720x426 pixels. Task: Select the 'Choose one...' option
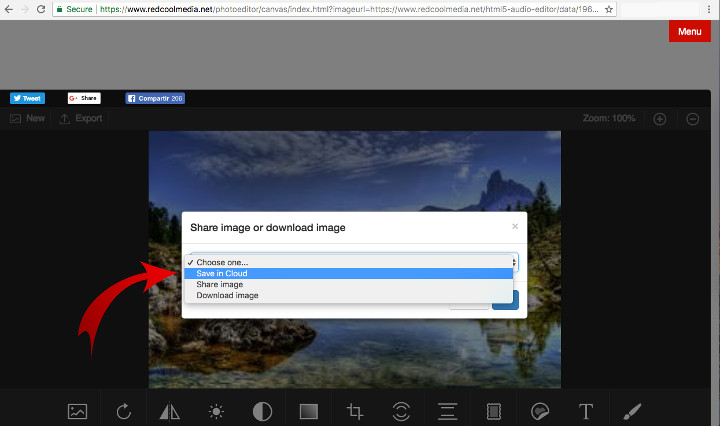[x=222, y=262]
